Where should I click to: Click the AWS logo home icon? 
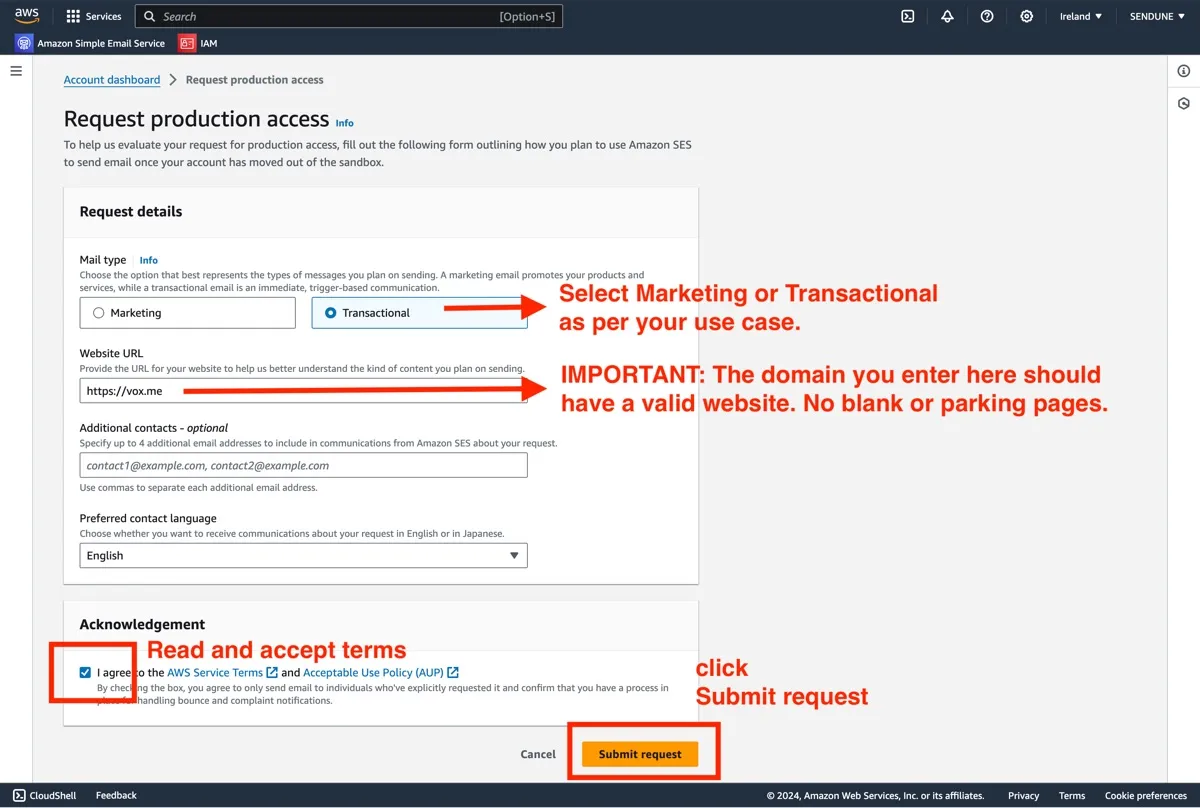point(27,16)
